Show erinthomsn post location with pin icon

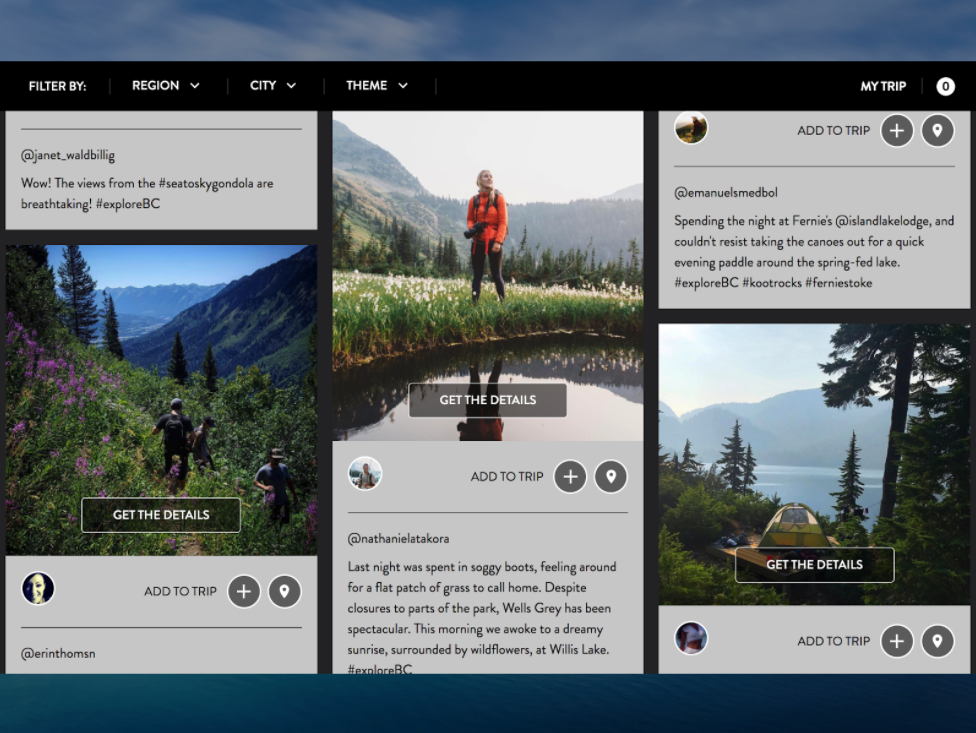tap(284, 591)
